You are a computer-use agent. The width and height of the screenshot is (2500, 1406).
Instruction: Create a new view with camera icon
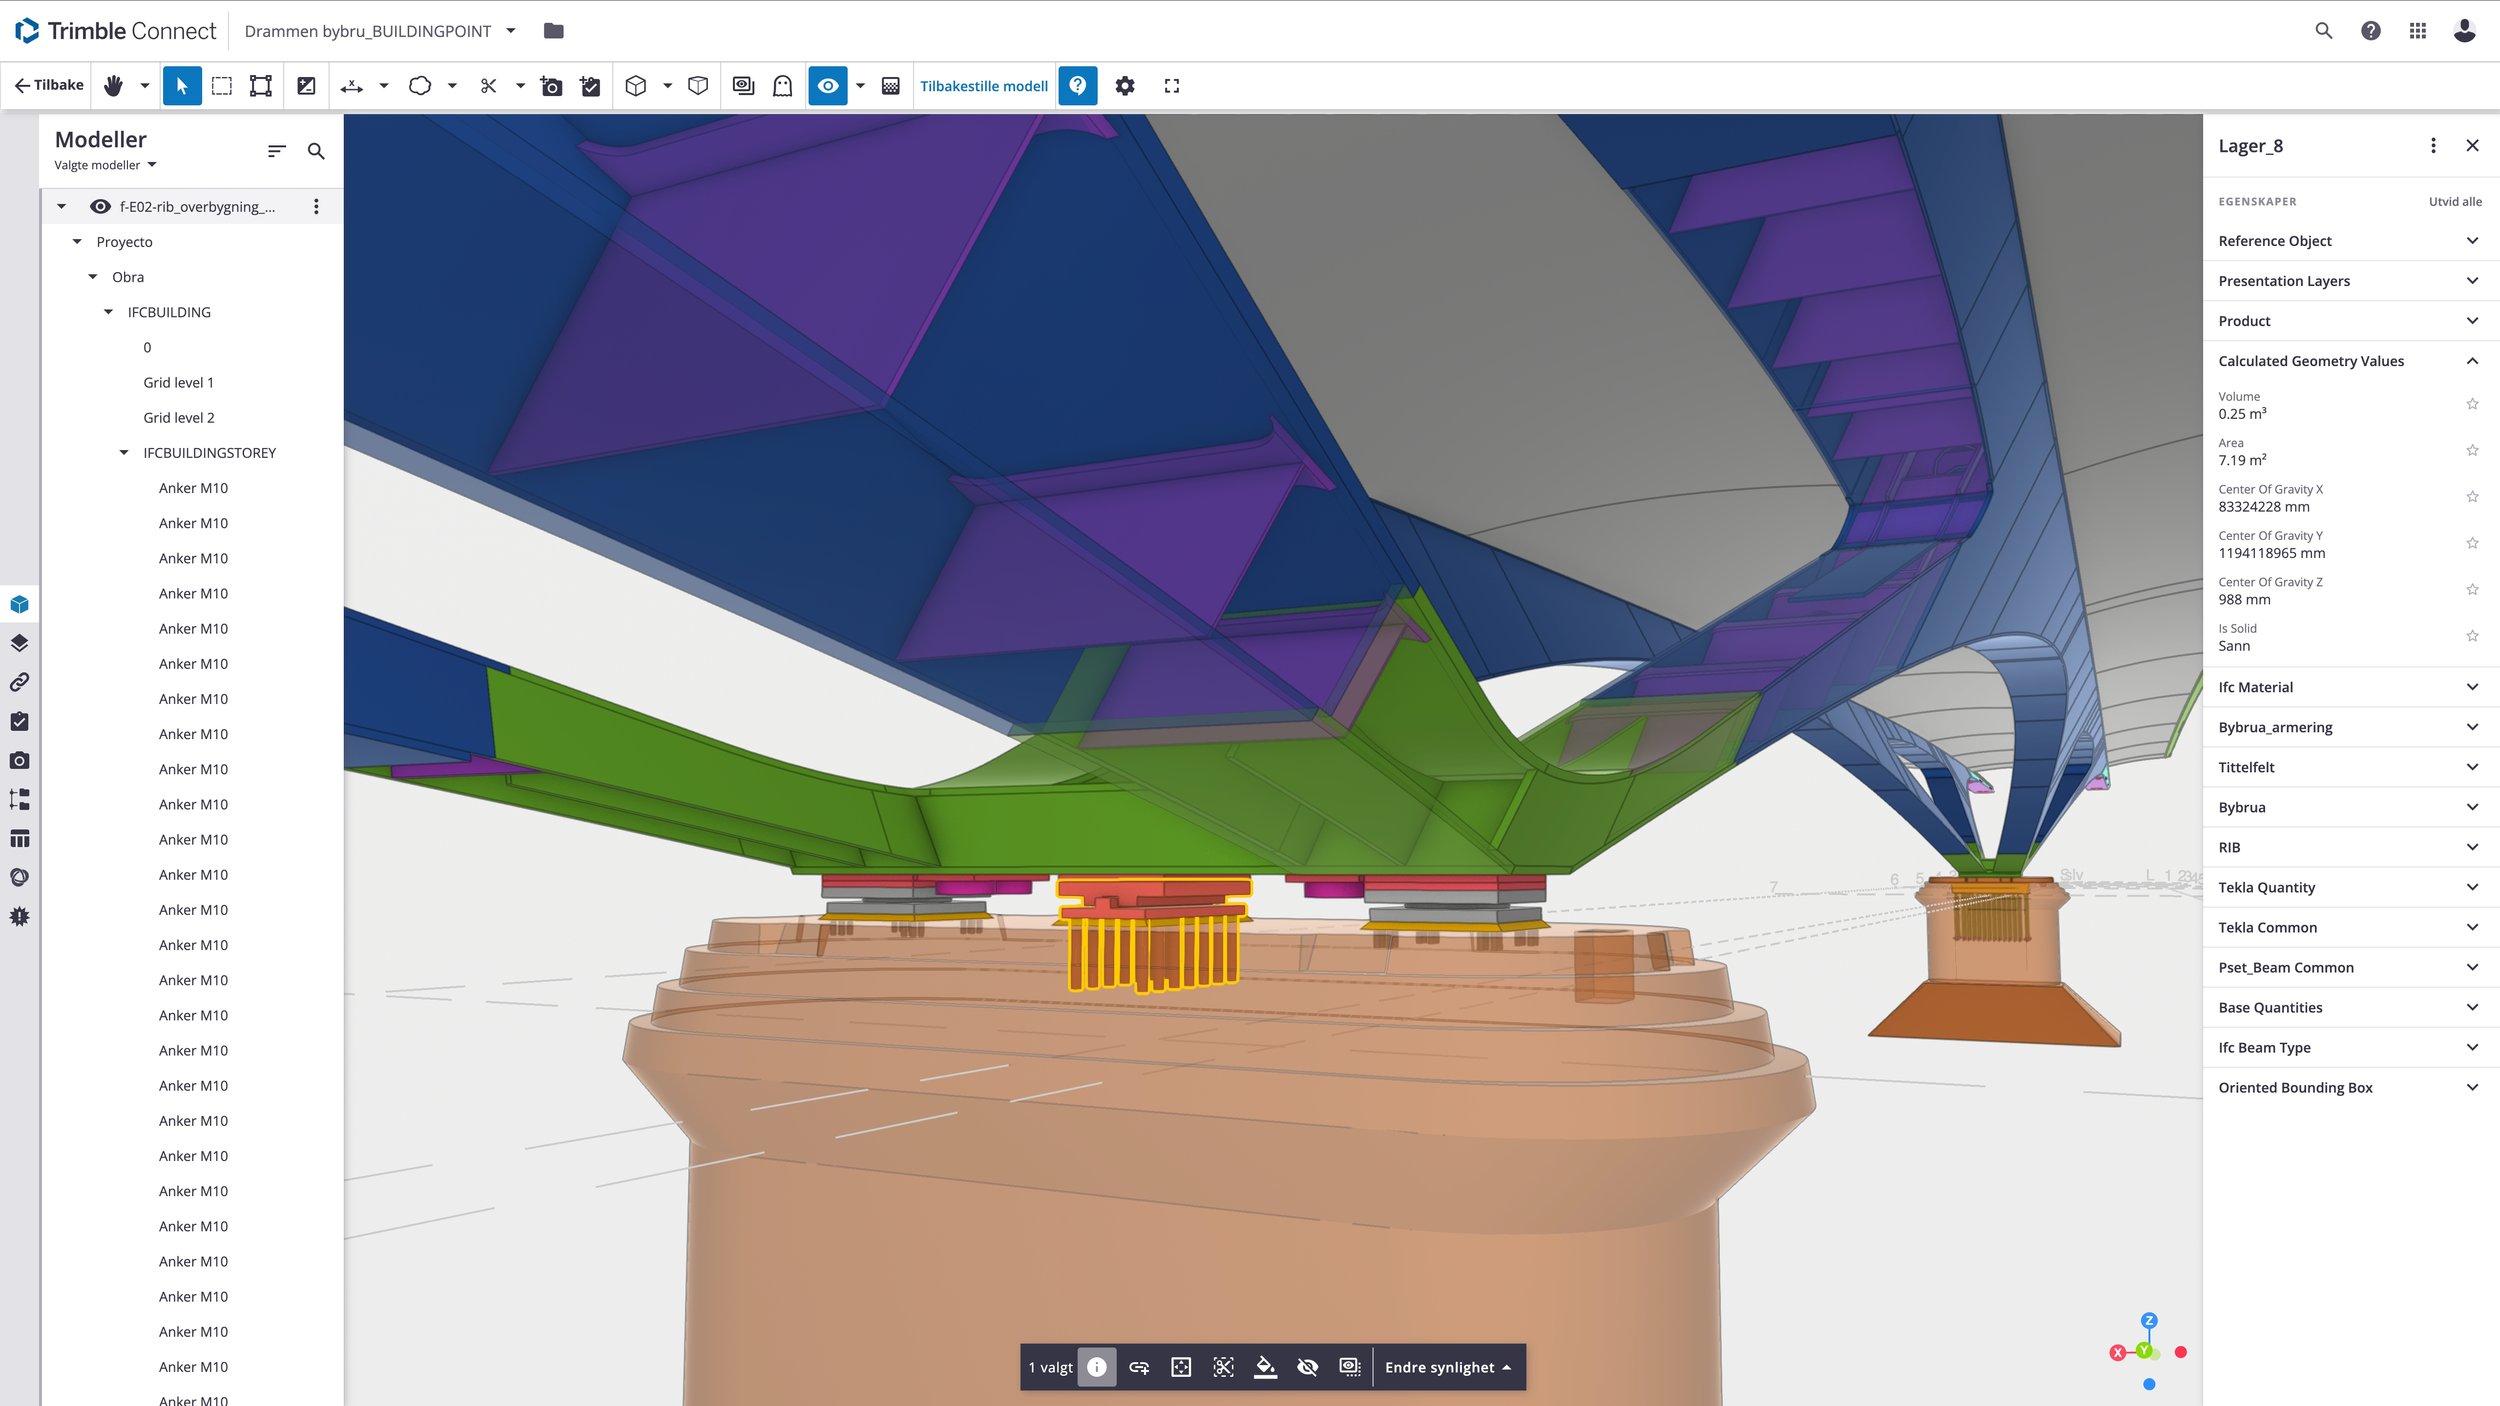[551, 86]
